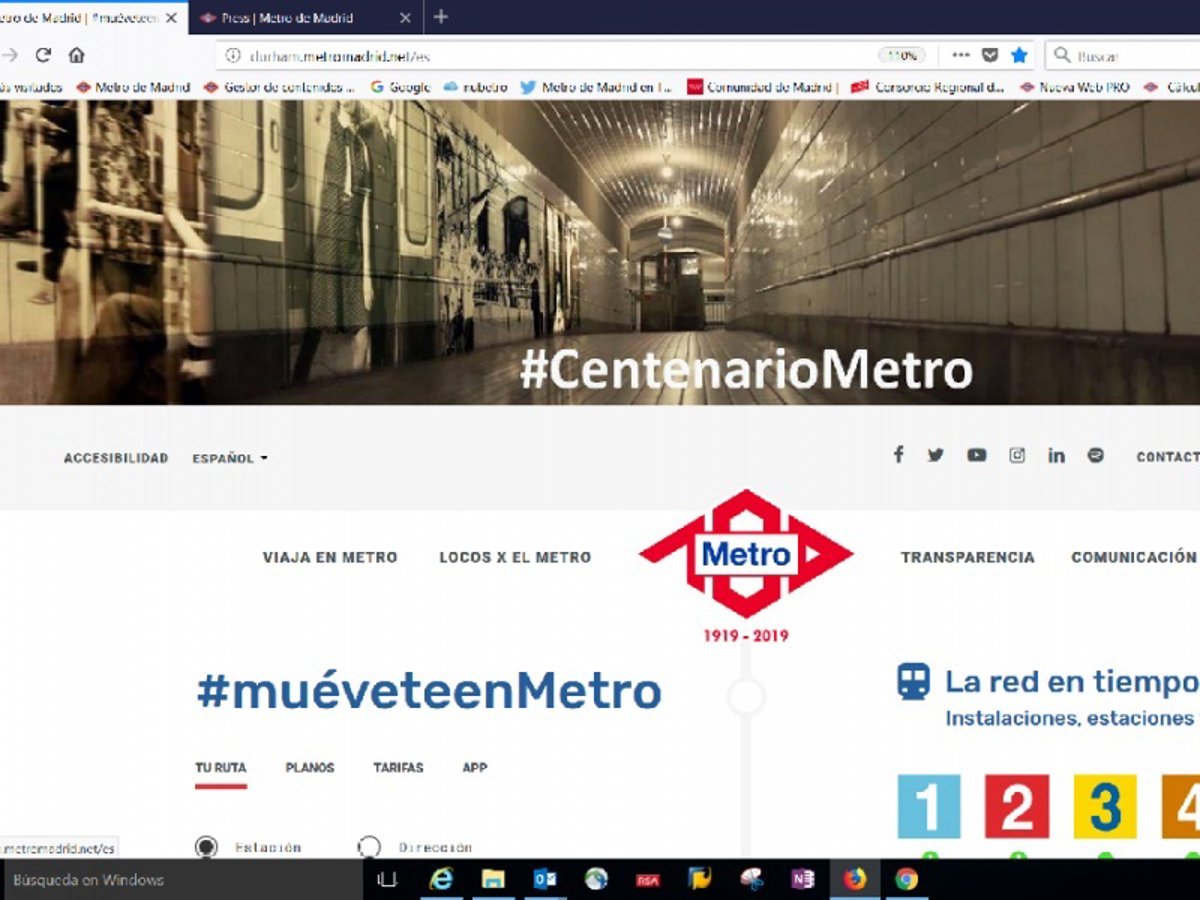Open the page actions three-dot menu

[x=960, y=55]
